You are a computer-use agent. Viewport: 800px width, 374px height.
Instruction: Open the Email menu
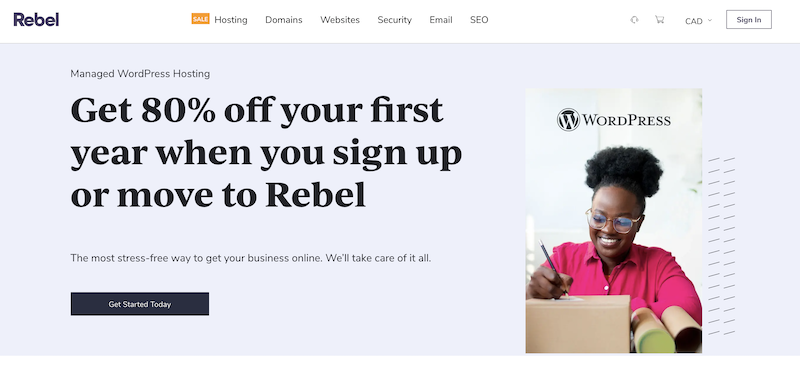pyautogui.click(x=441, y=20)
